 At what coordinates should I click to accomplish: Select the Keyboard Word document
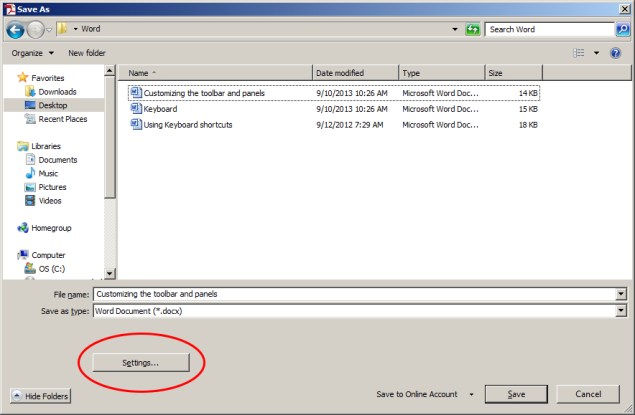tap(160, 108)
